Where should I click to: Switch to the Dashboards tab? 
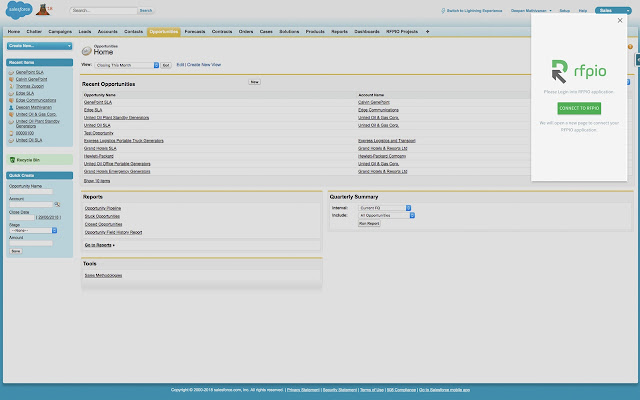click(x=367, y=31)
